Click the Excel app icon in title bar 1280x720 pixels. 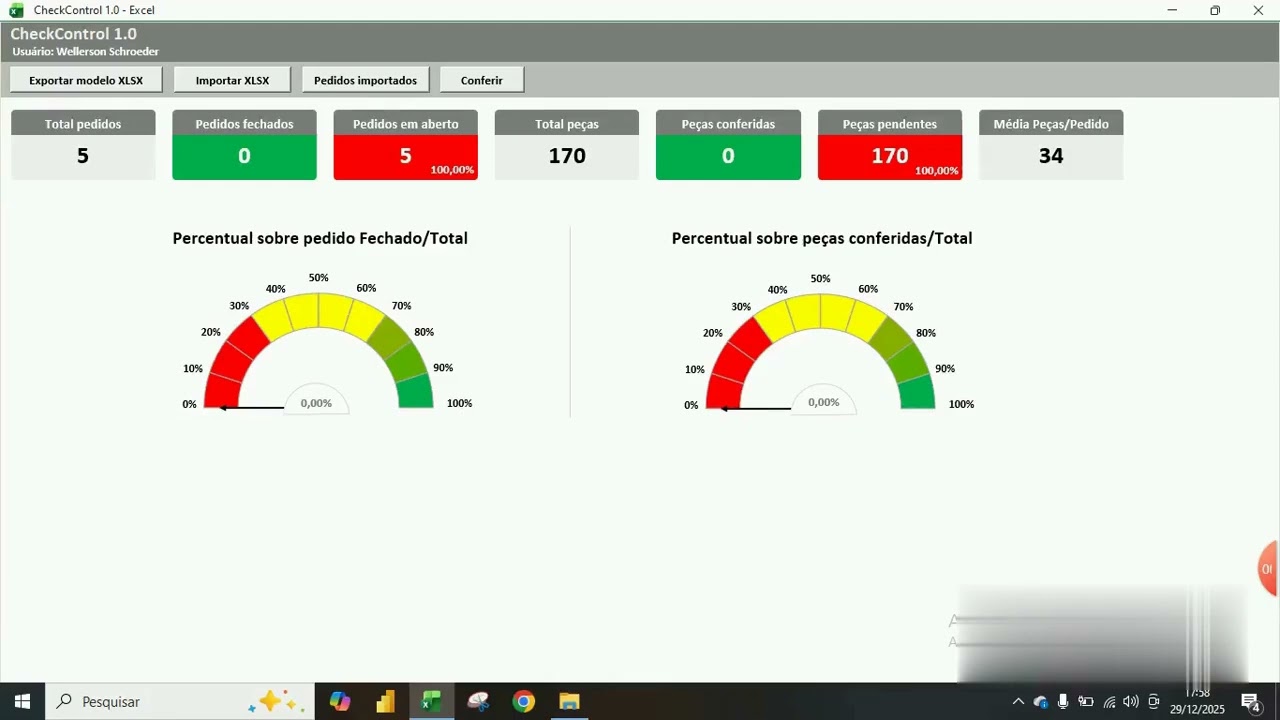(x=16, y=10)
